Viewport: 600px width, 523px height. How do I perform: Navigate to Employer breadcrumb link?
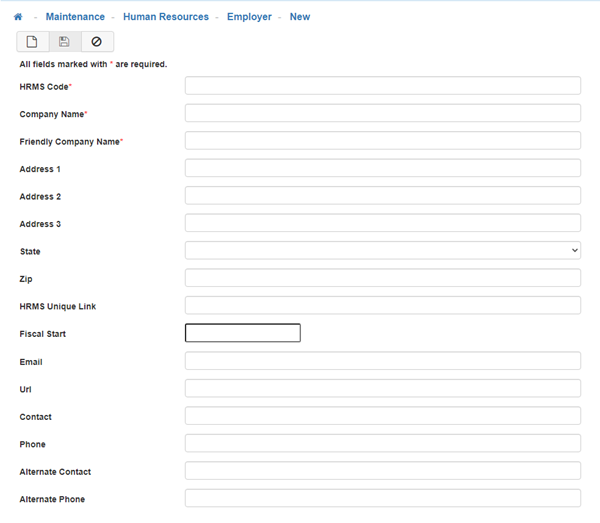point(249,17)
